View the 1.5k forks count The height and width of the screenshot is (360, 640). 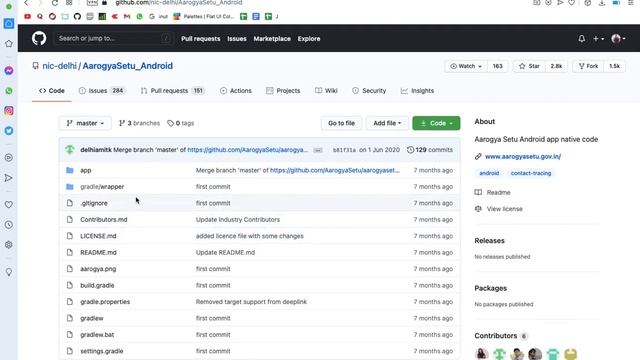tap(615, 66)
